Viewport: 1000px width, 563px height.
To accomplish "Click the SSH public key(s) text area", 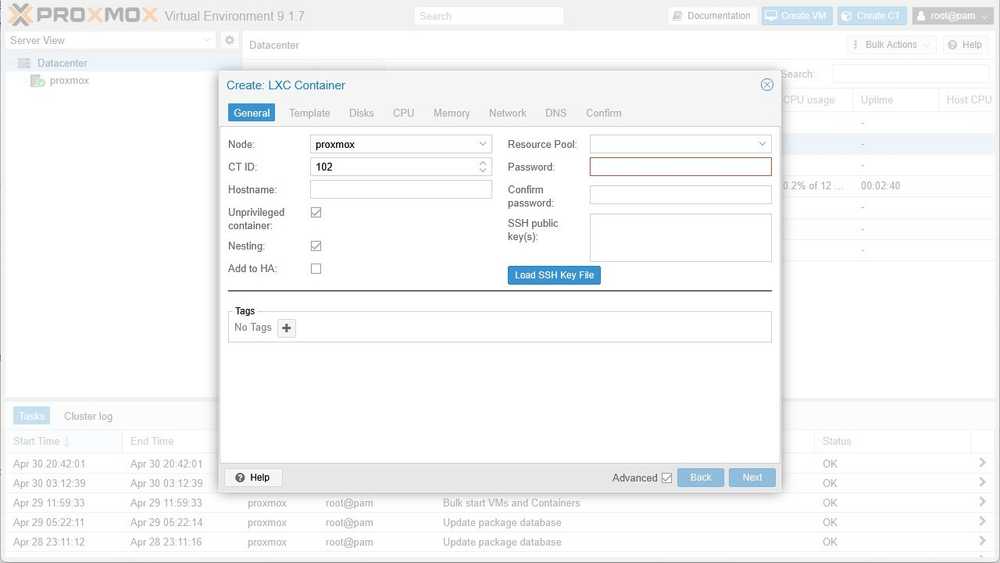I will pos(680,238).
